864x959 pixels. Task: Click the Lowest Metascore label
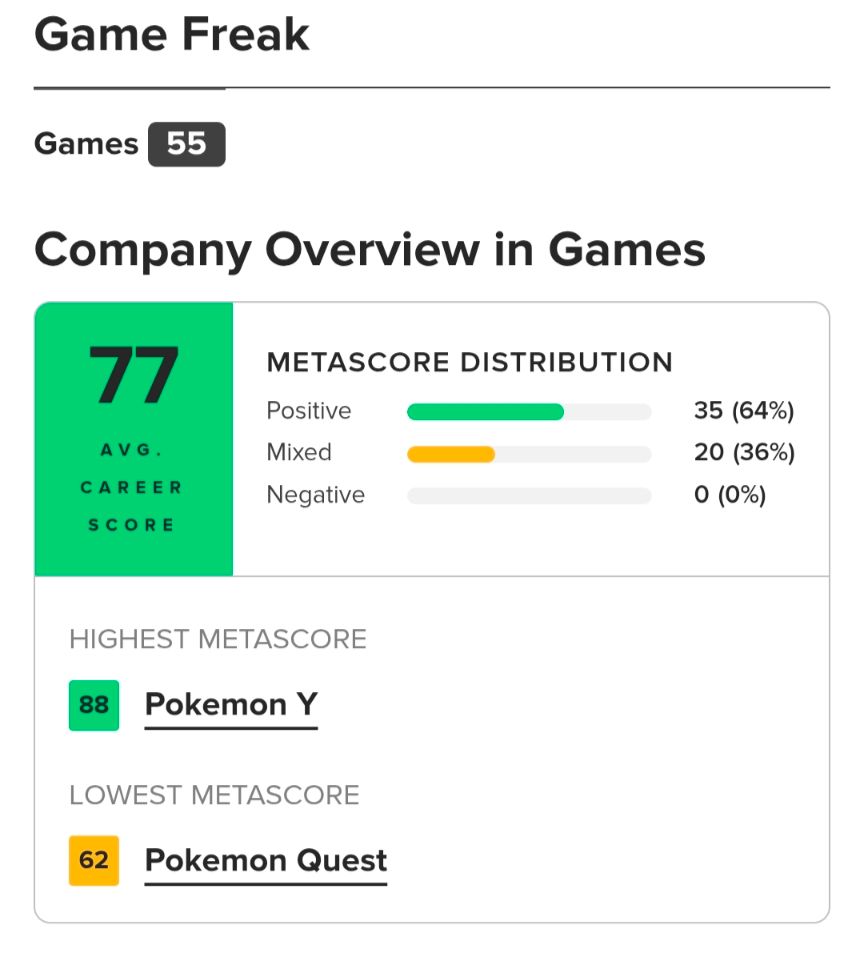tap(214, 795)
